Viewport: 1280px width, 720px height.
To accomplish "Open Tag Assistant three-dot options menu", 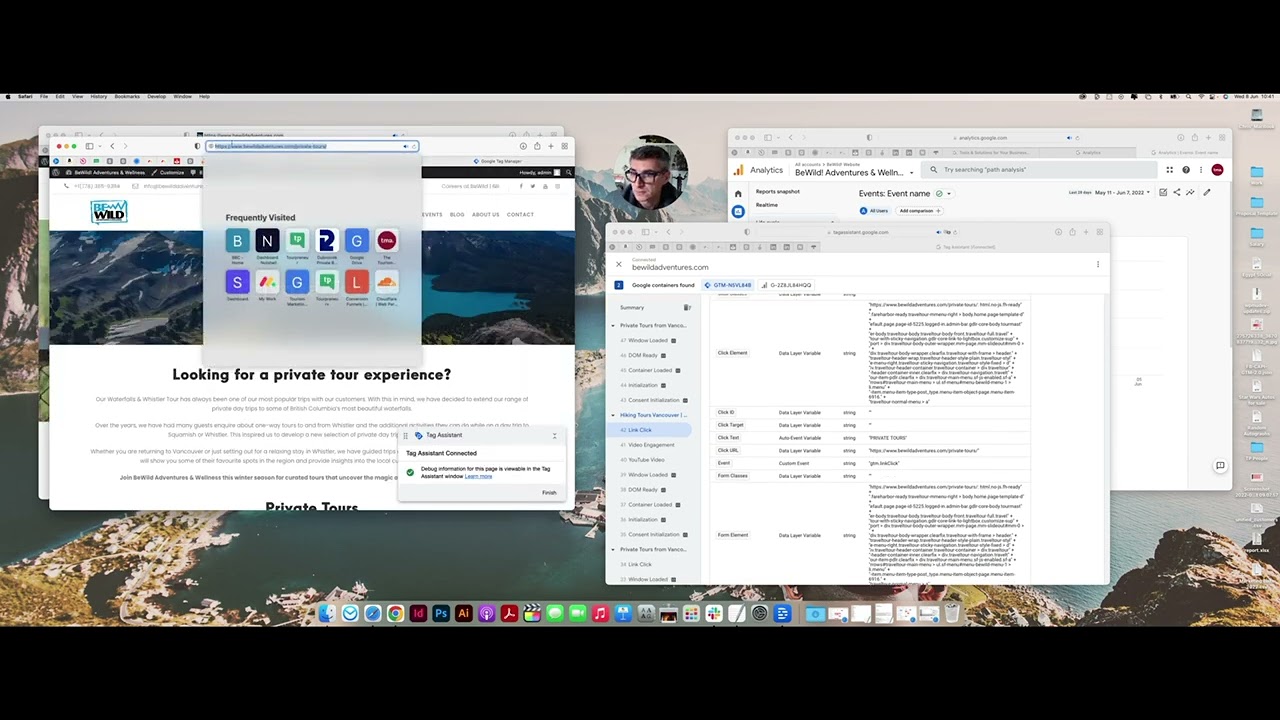I will click(x=1097, y=264).
